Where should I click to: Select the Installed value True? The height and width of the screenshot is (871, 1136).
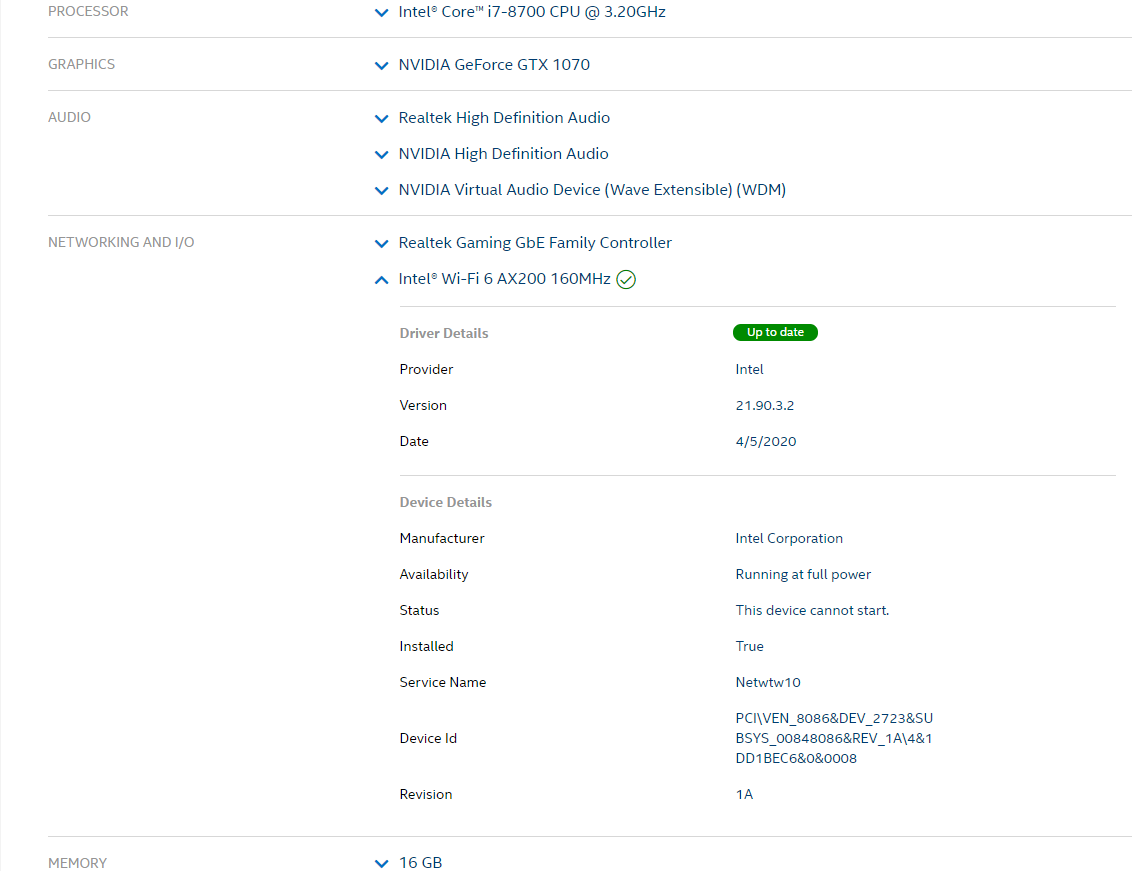749,646
